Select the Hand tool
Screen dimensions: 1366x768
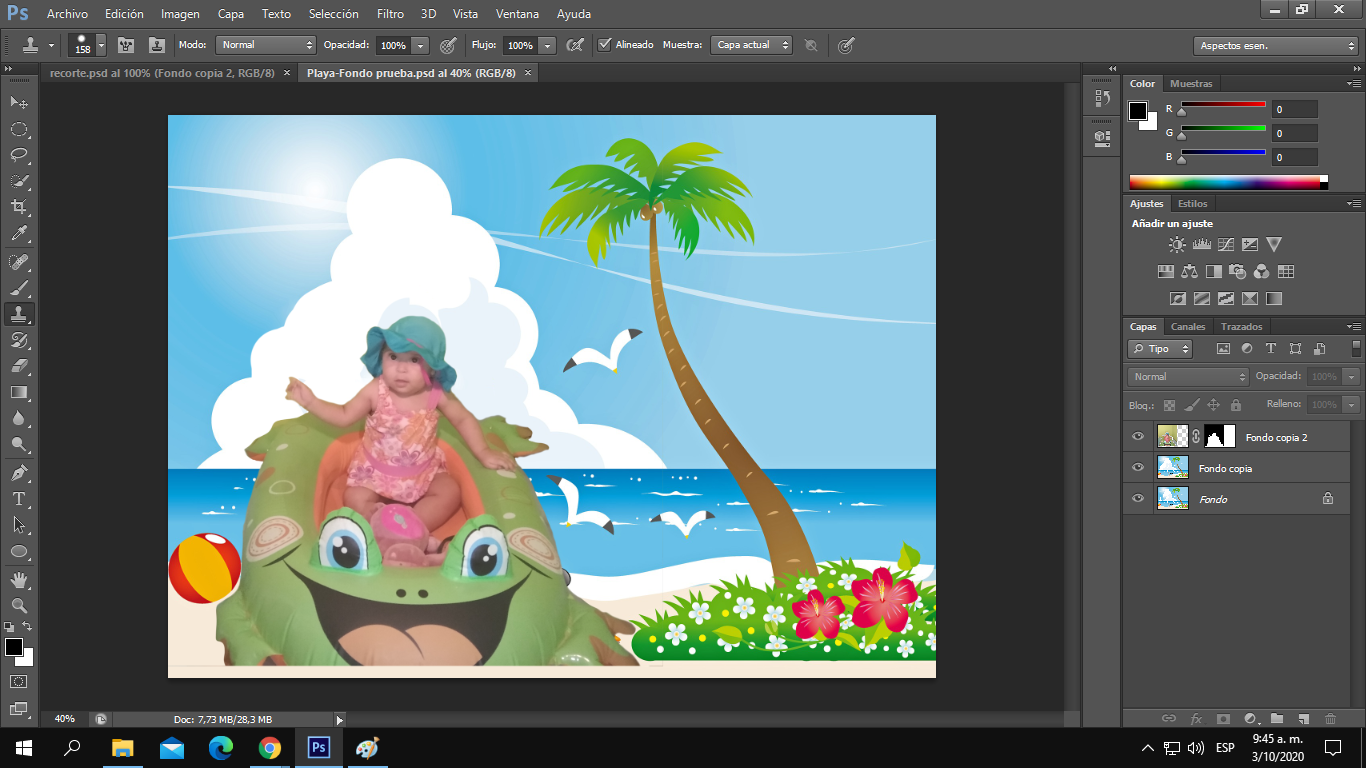click(x=19, y=579)
